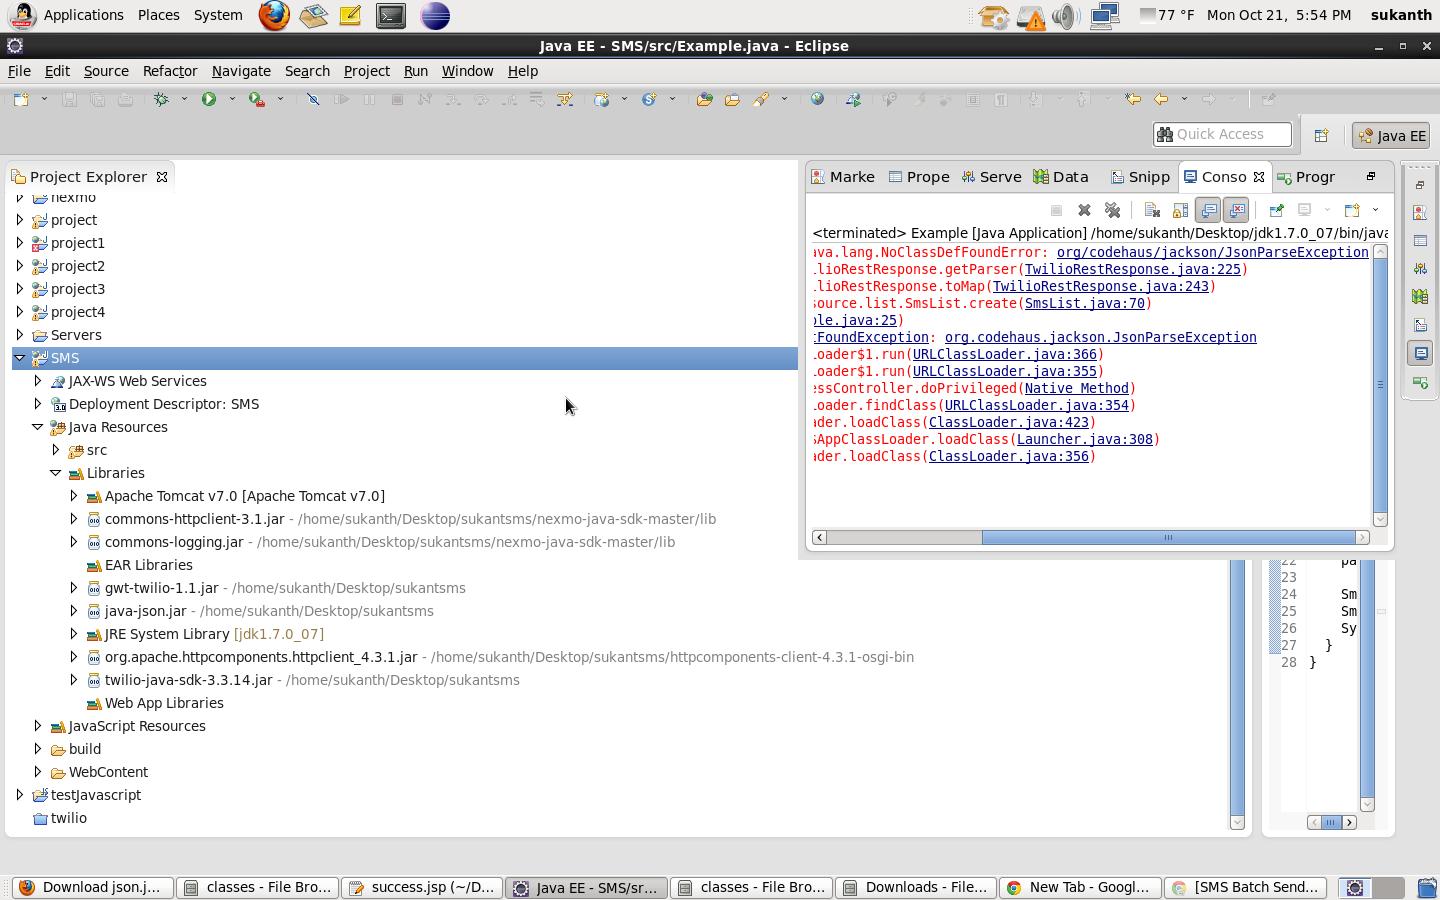Open the Navigate menu

(x=241, y=71)
